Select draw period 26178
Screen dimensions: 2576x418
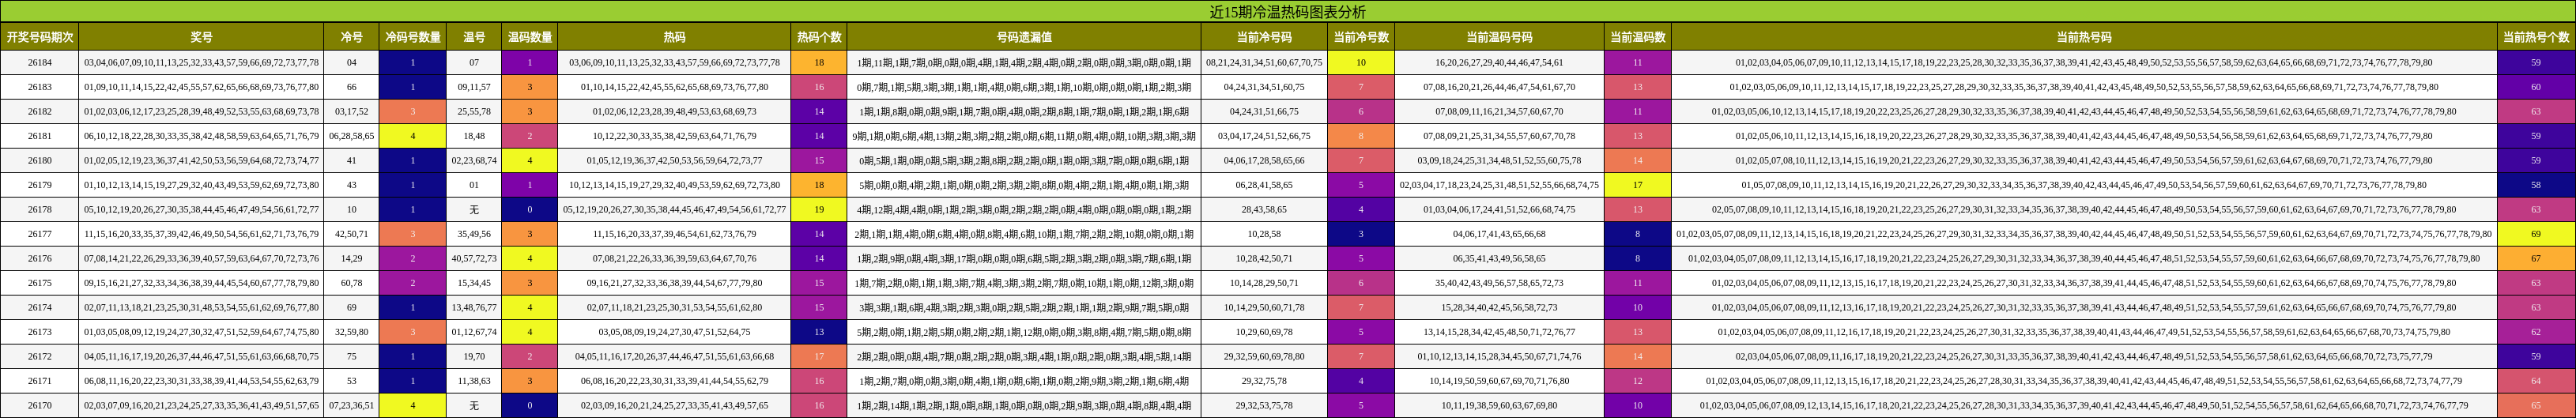[x=40, y=209]
